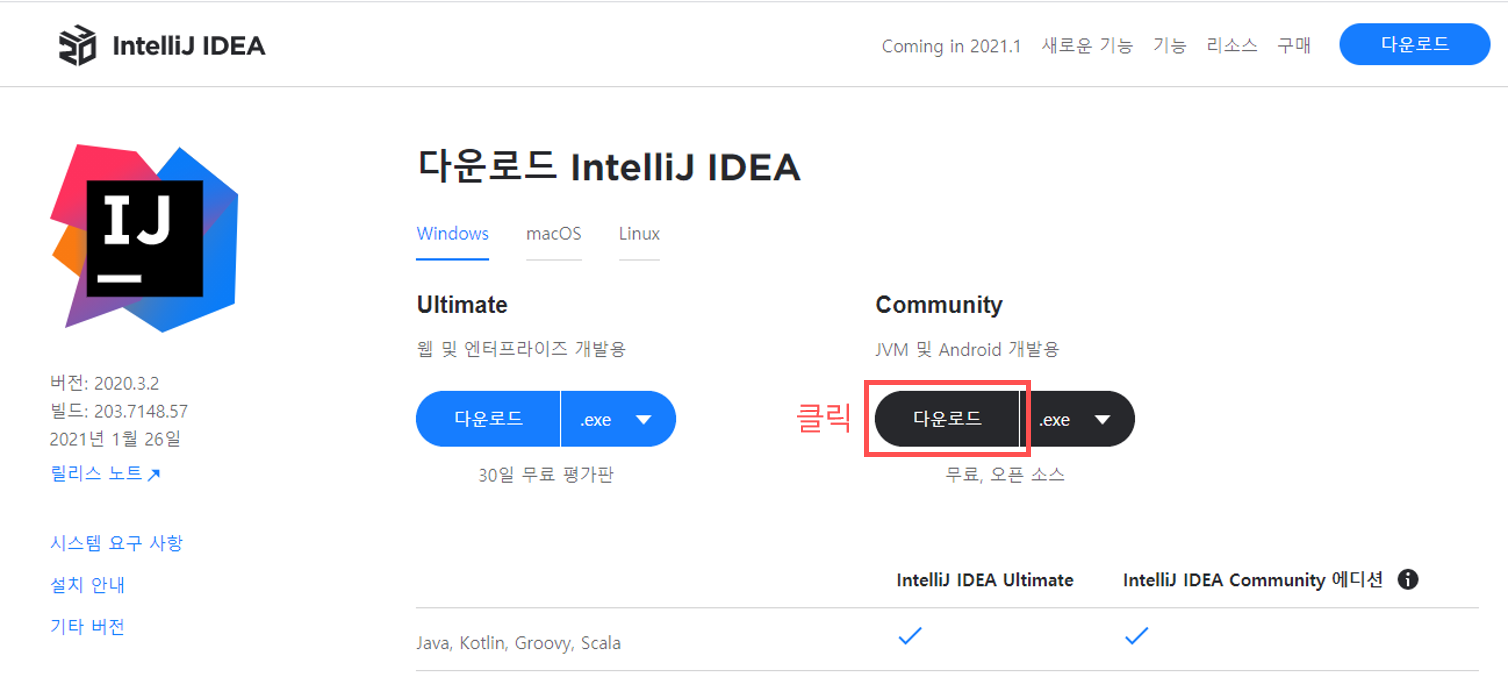The image size is (1508, 677).
Task: Click the Ultimate edition heading
Action: pyautogui.click(x=462, y=305)
